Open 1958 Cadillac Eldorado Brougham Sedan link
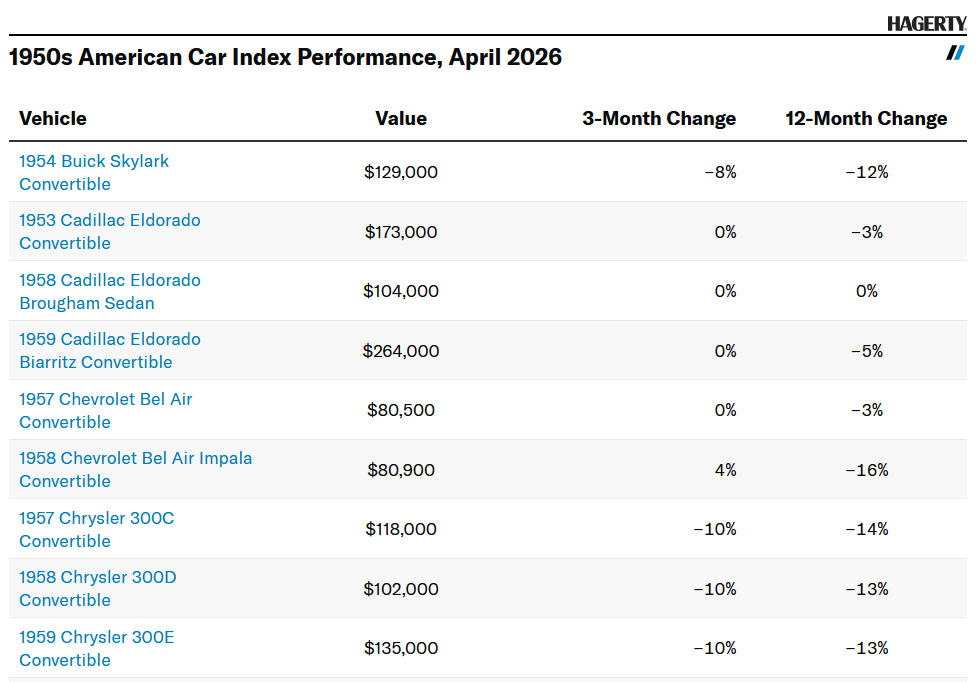This screenshot has width=977, height=682. coord(109,291)
